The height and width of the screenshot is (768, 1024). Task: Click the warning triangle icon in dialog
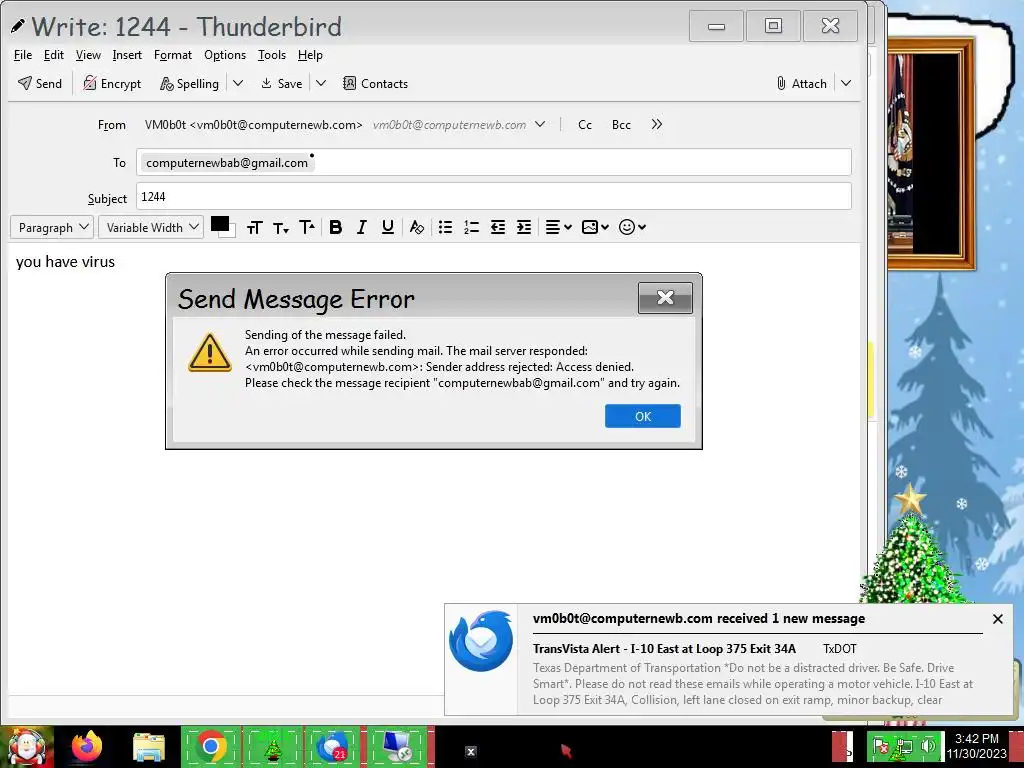click(210, 353)
